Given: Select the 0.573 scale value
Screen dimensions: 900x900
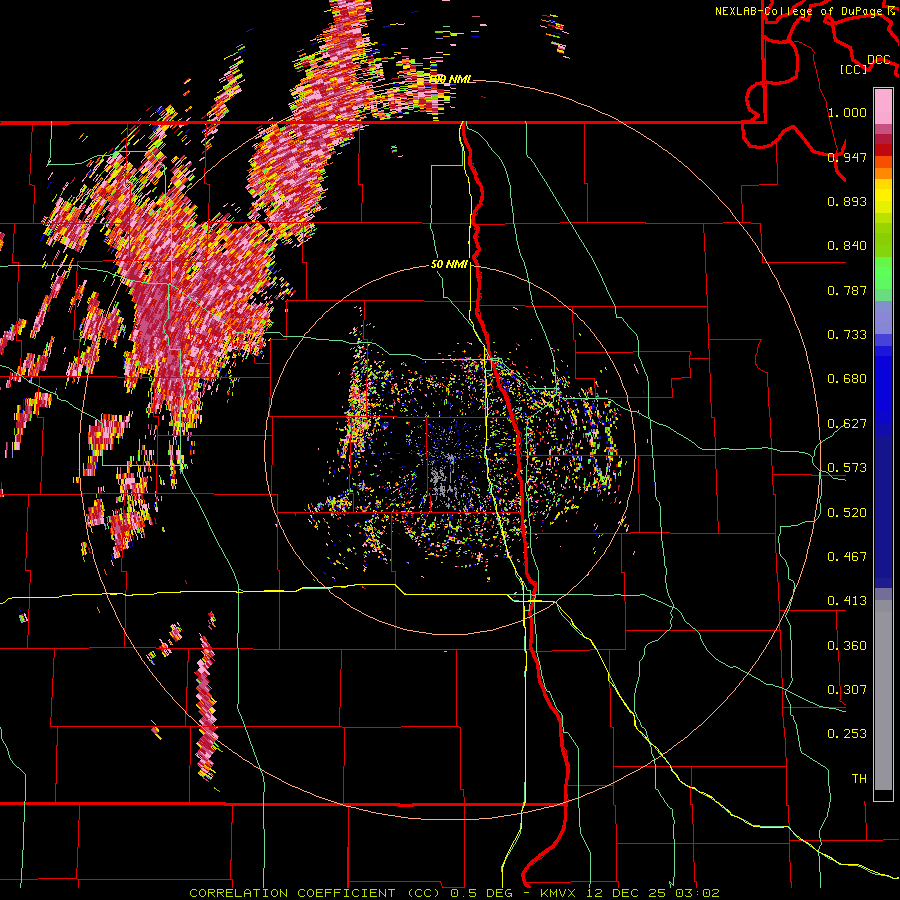Looking at the screenshot, I should tap(847, 468).
